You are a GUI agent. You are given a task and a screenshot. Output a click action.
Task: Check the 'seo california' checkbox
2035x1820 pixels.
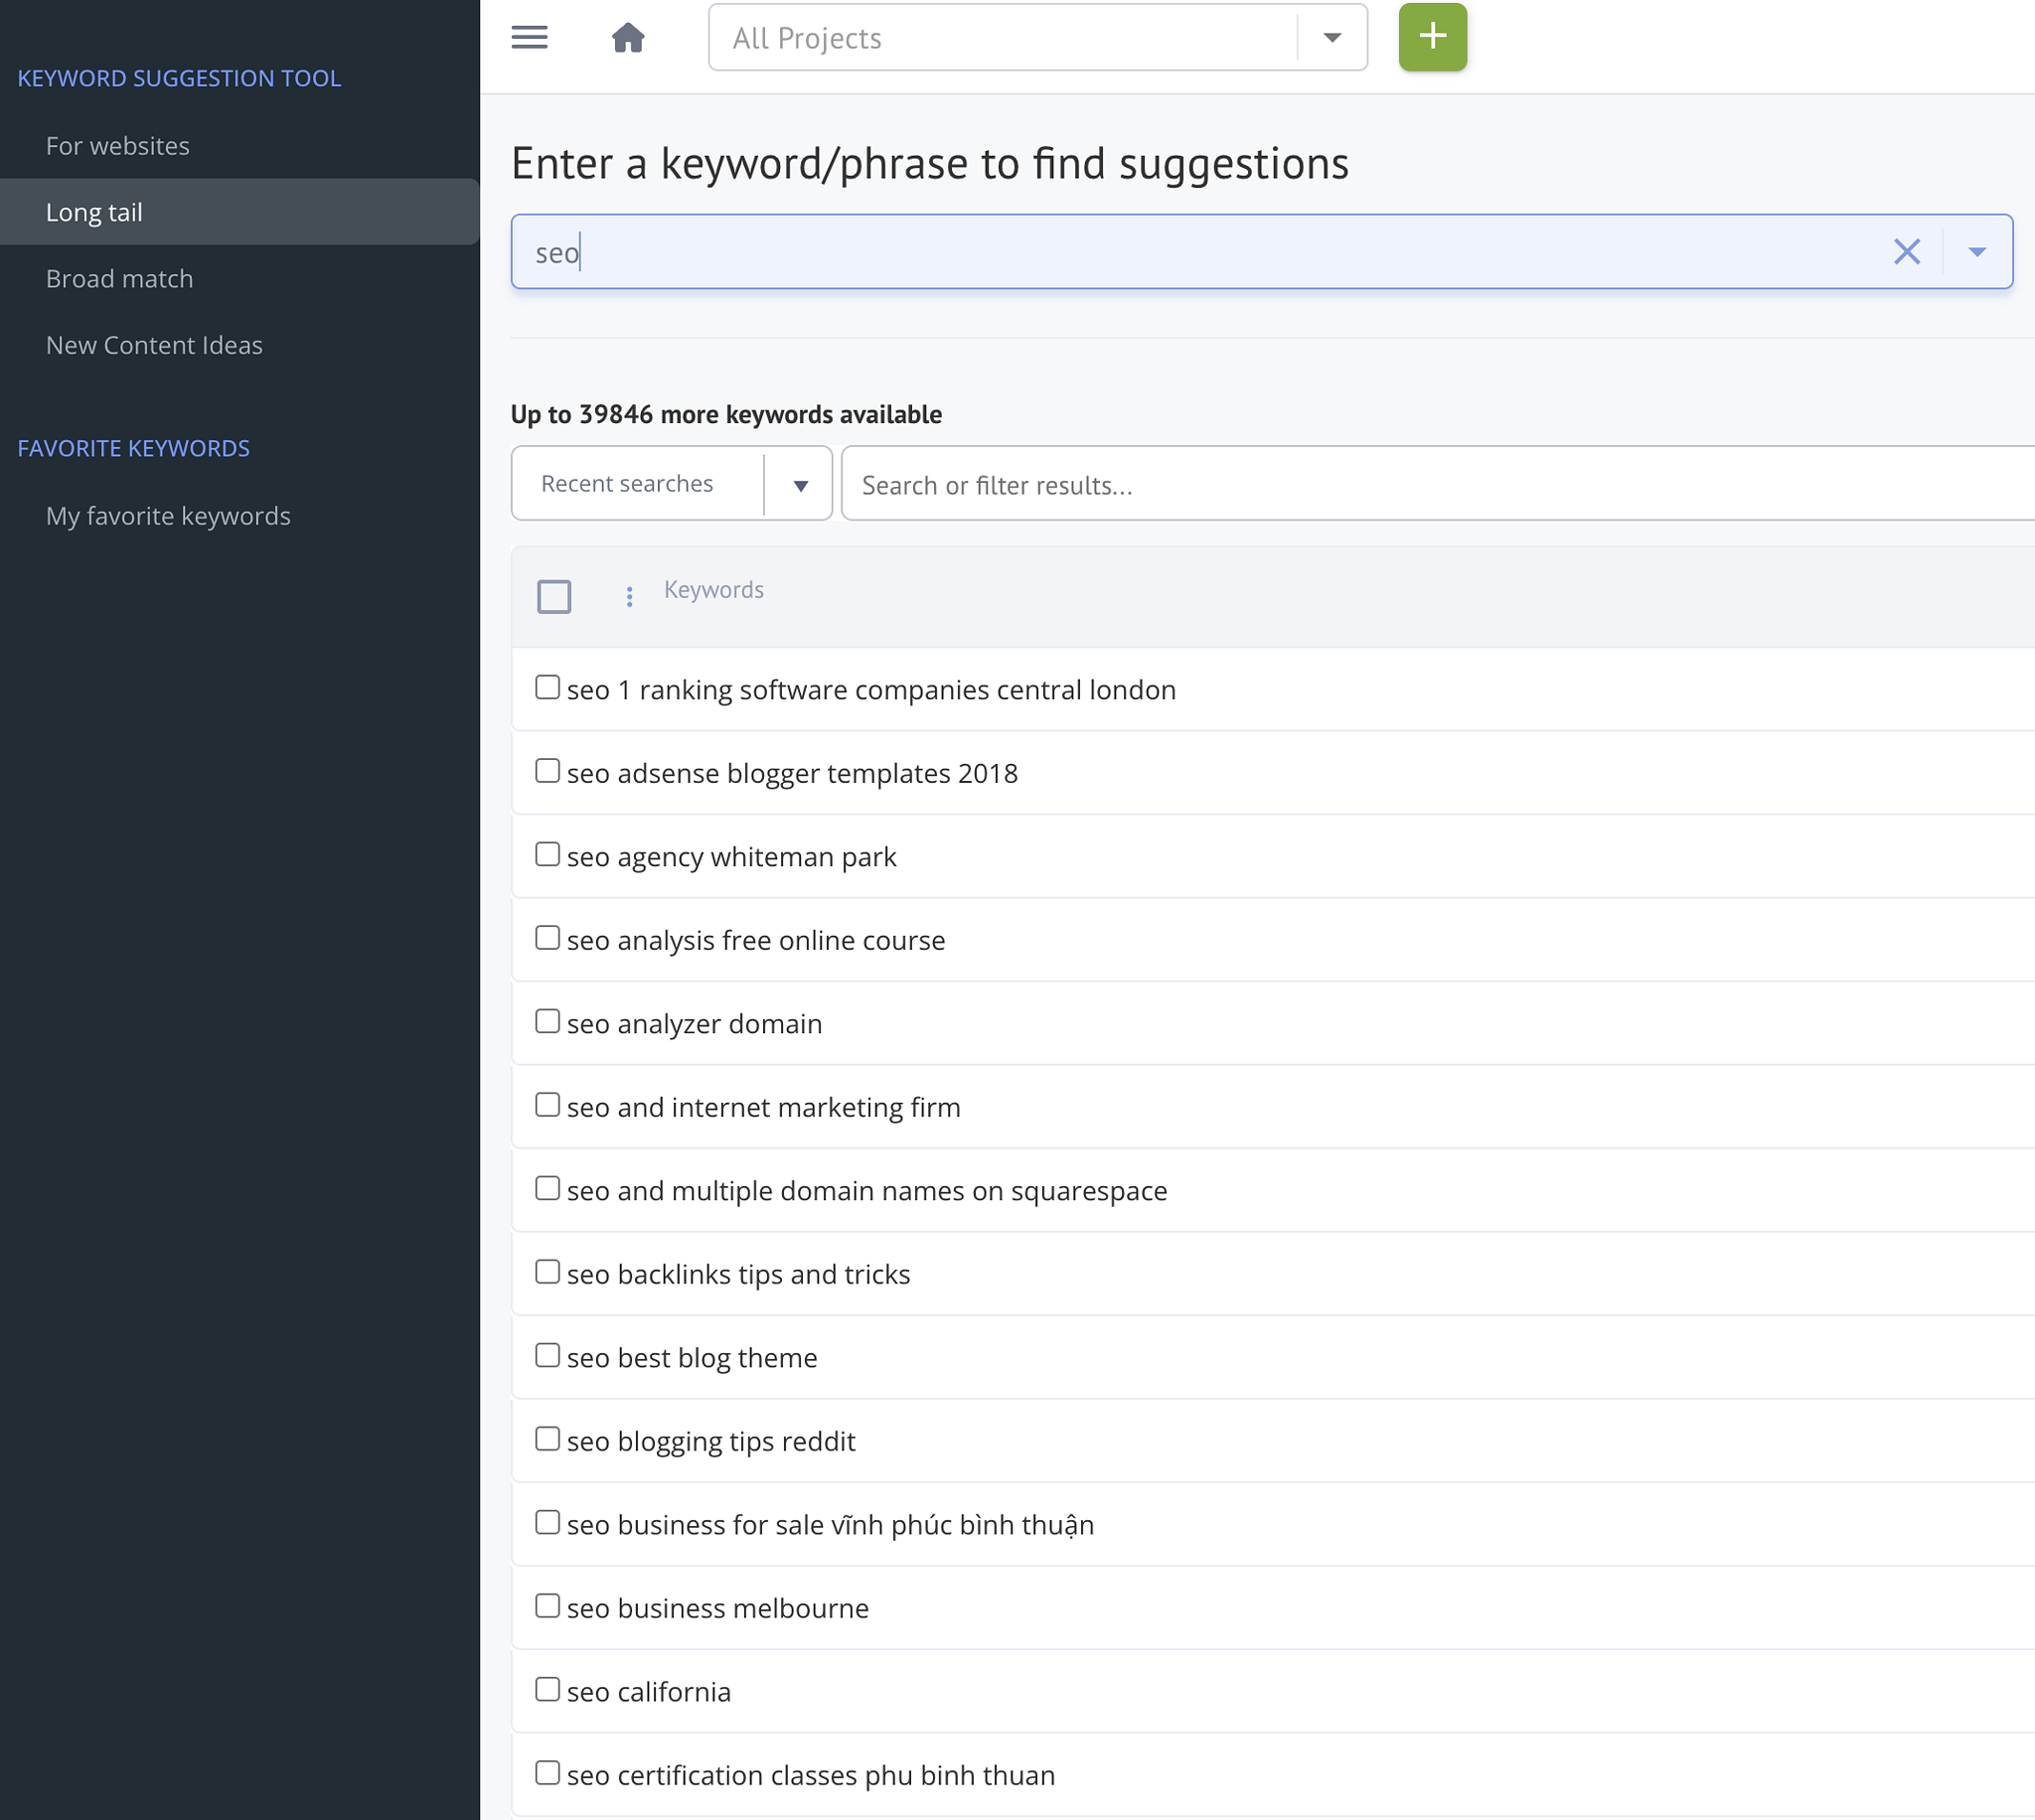point(547,1689)
